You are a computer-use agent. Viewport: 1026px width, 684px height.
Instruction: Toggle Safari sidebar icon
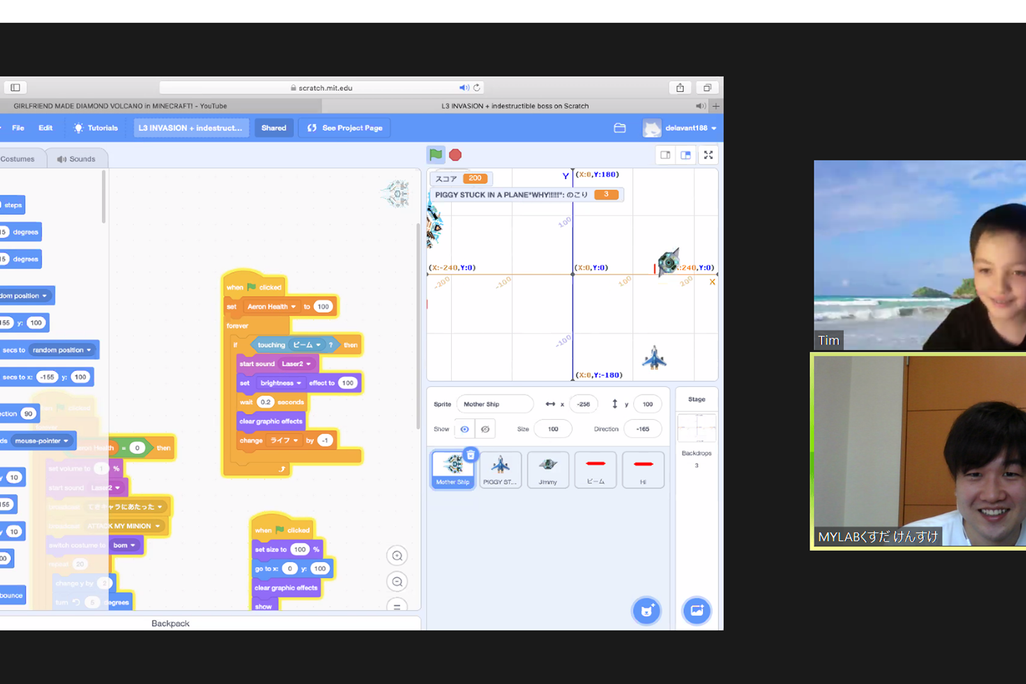click(16, 87)
